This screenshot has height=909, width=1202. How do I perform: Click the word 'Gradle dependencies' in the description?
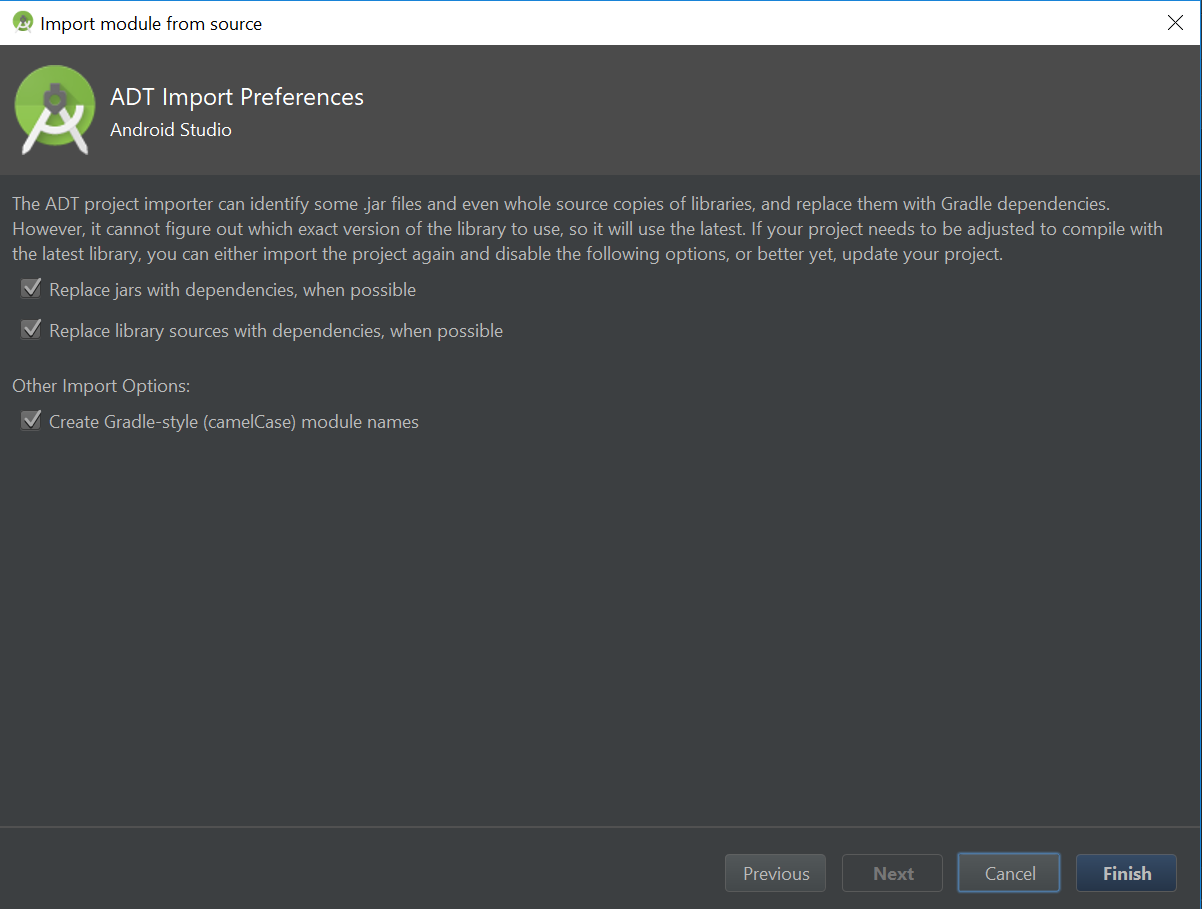pos(1025,204)
